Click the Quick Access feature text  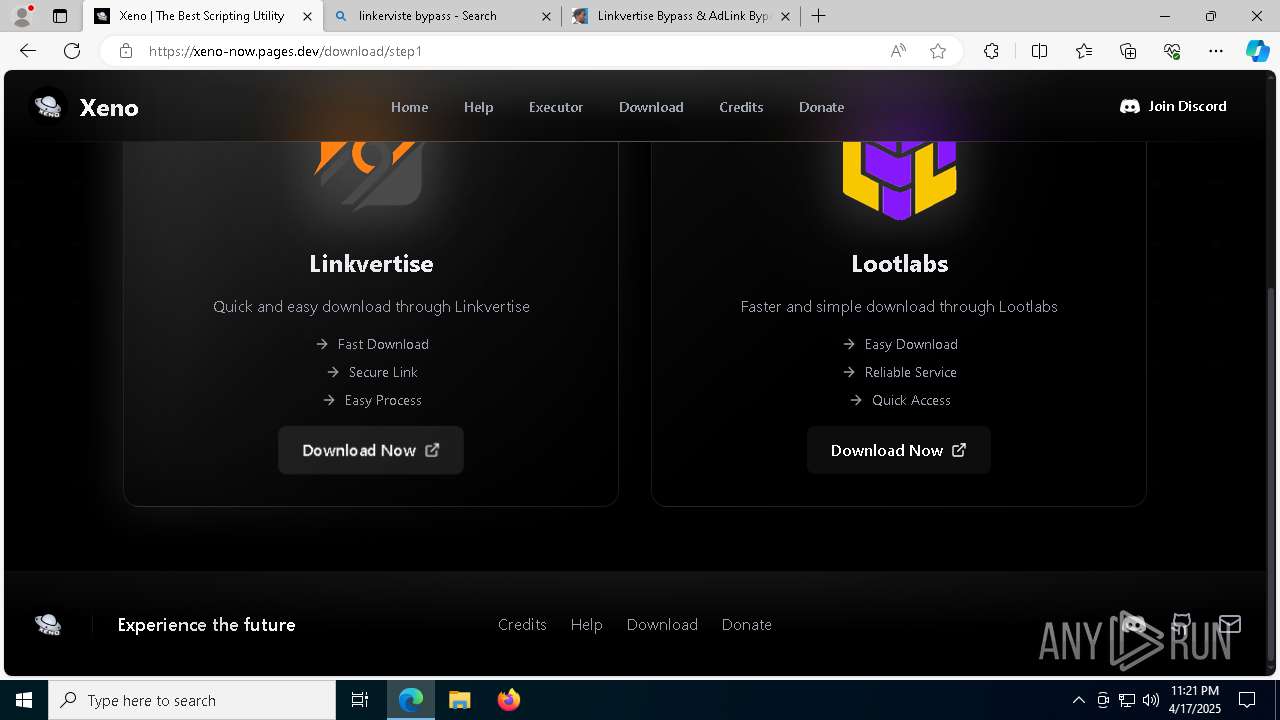coord(911,400)
